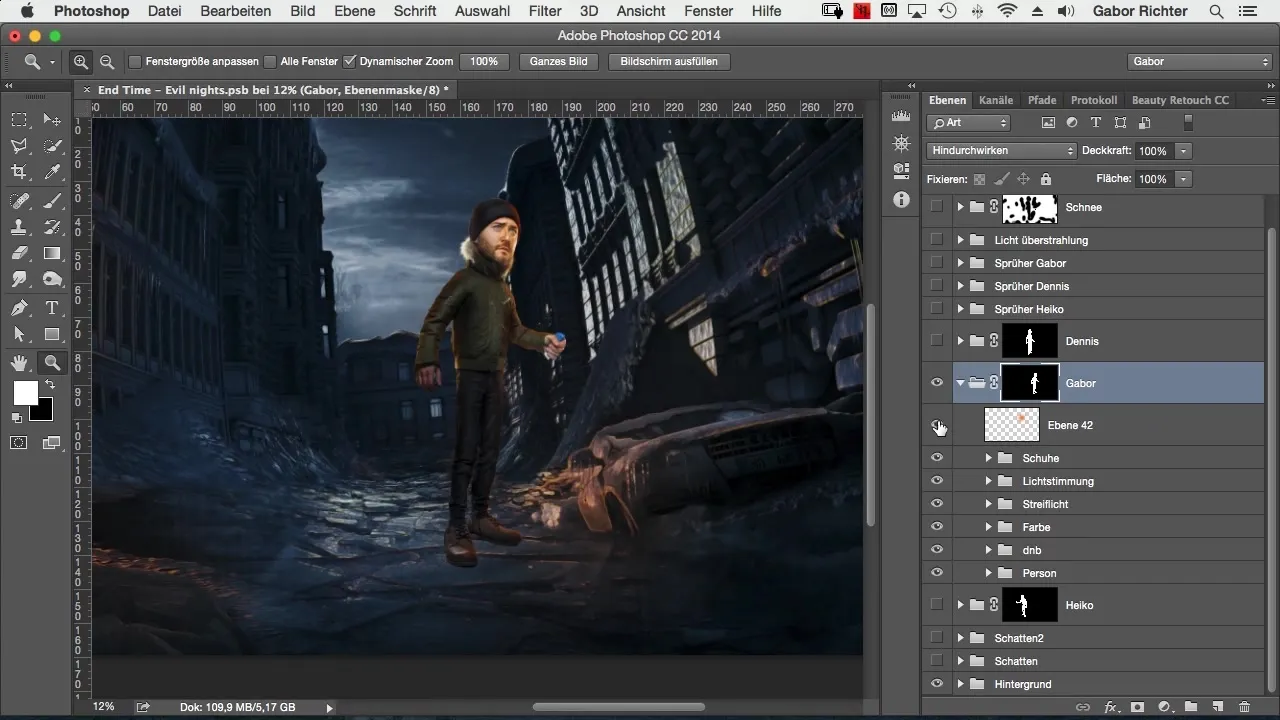The width and height of the screenshot is (1280, 720).
Task: Create a new layer
Action: pos(1218,706)
